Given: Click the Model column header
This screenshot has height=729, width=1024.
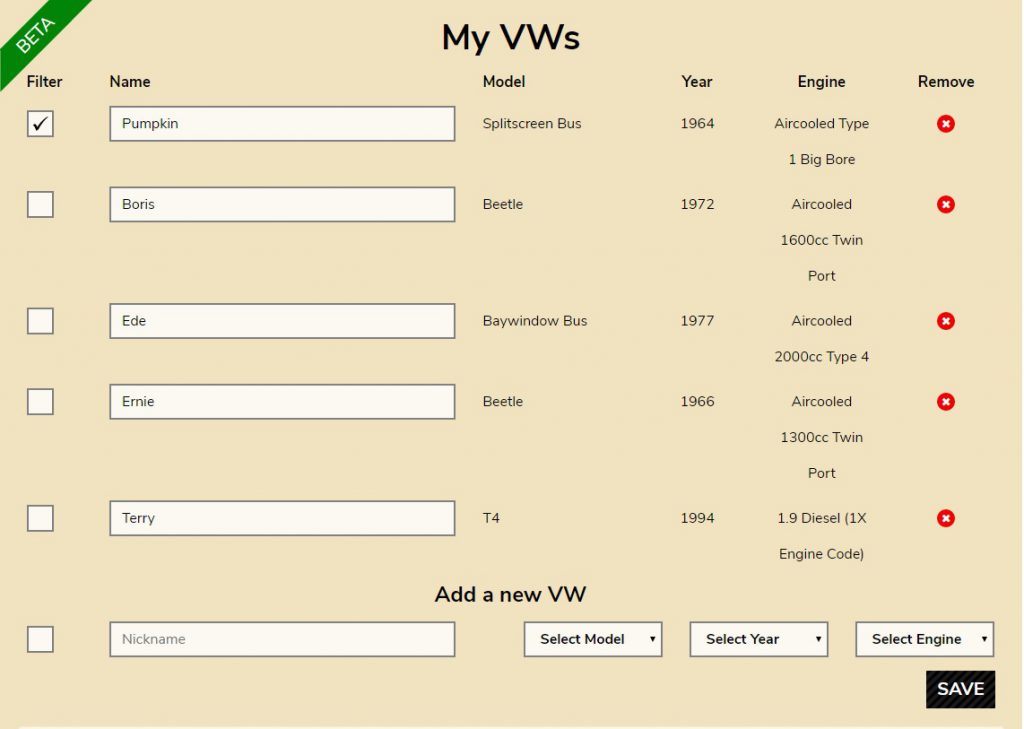Looking at the screenshot, I should pyautogui.click(x=504, y=82).
